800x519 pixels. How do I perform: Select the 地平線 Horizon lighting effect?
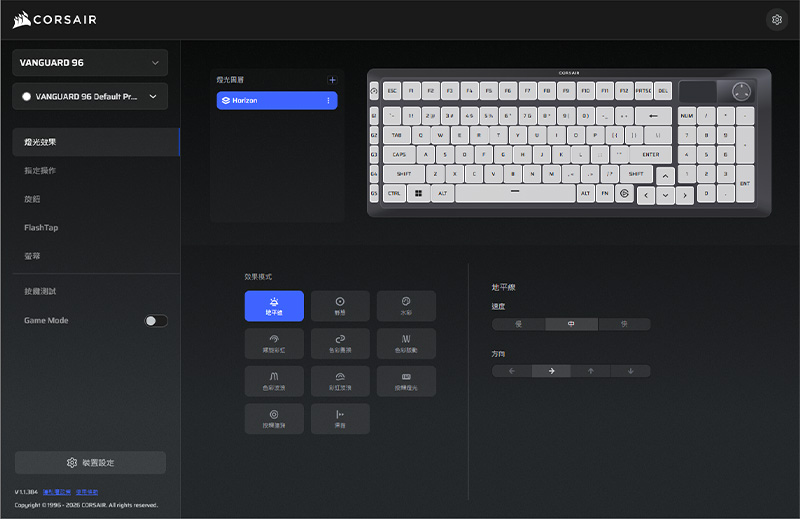[x=274, y=305]
